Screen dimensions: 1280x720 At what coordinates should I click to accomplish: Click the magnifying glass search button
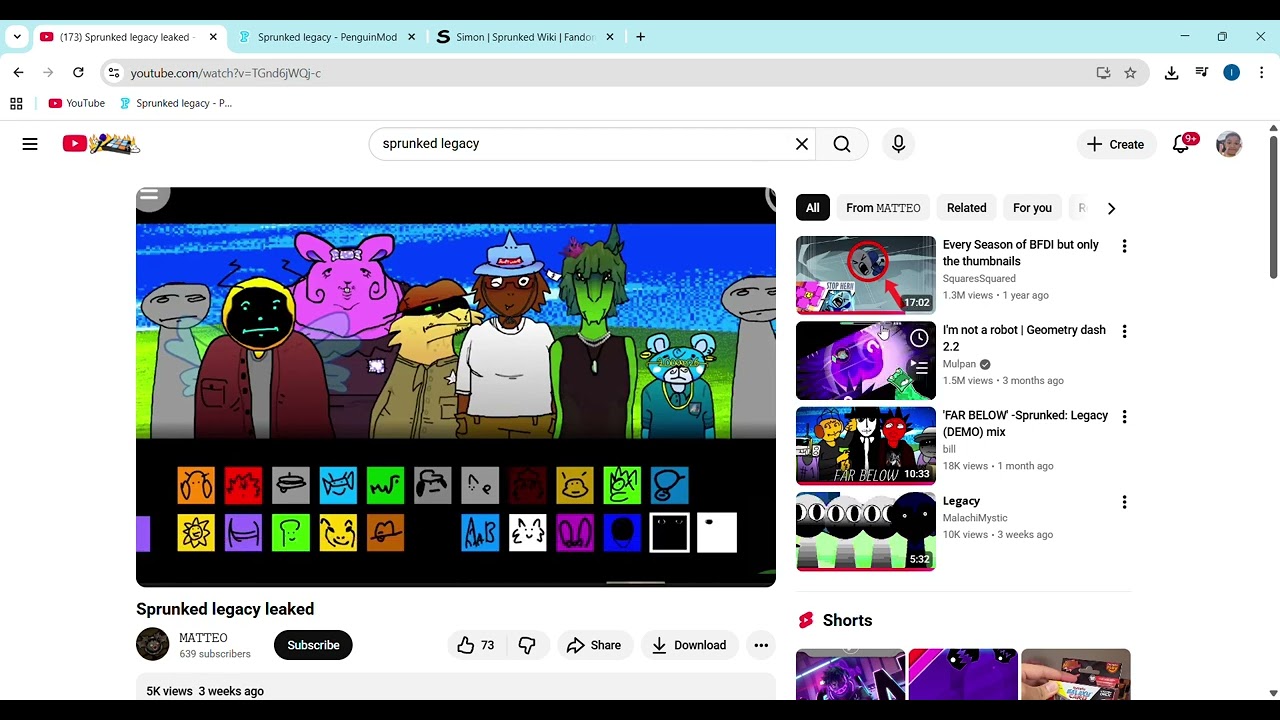(842, 144)
